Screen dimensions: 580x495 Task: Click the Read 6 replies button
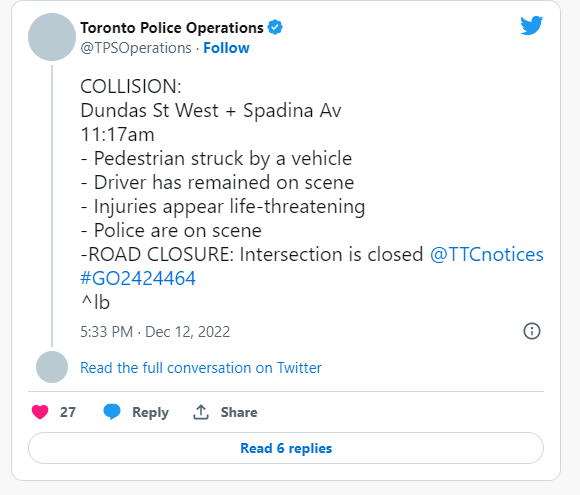point(286,448)
